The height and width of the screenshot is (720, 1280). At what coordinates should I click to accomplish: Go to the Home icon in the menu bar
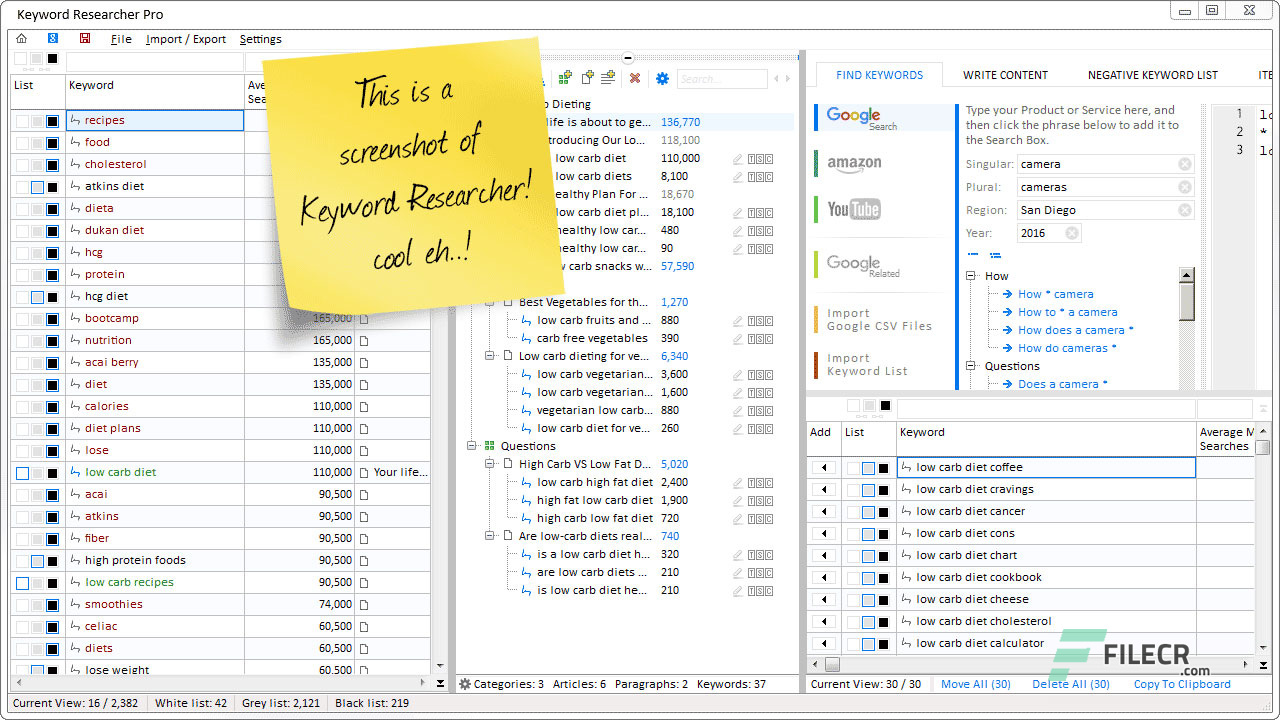coord(22,39)
